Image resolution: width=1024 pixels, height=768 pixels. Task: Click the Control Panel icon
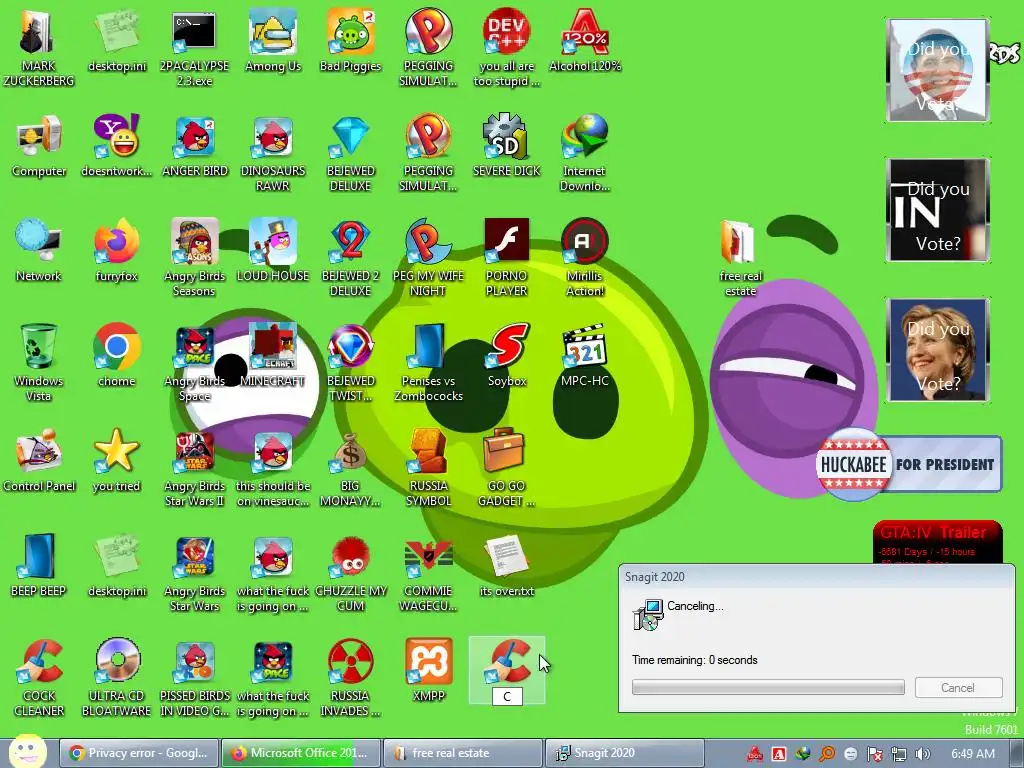[x=39, y=461]
